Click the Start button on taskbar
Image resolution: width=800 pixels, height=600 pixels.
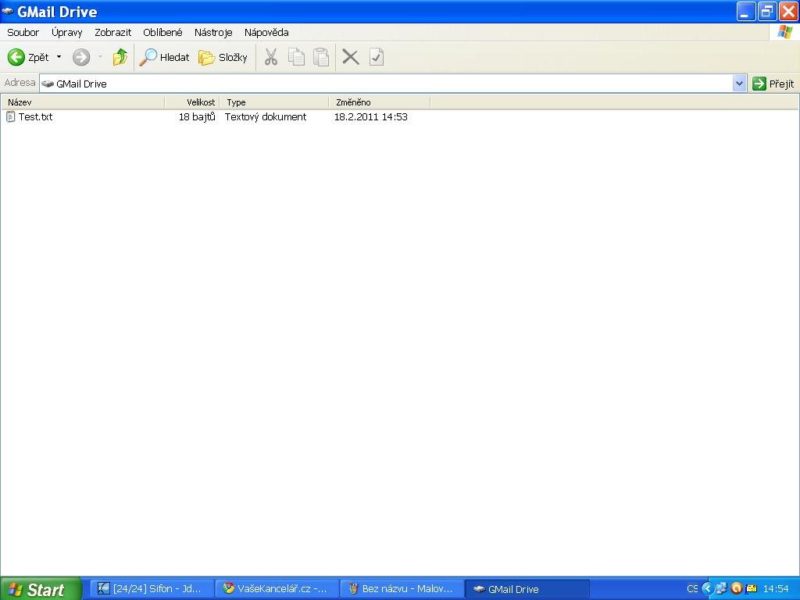(x=40, y=589)
